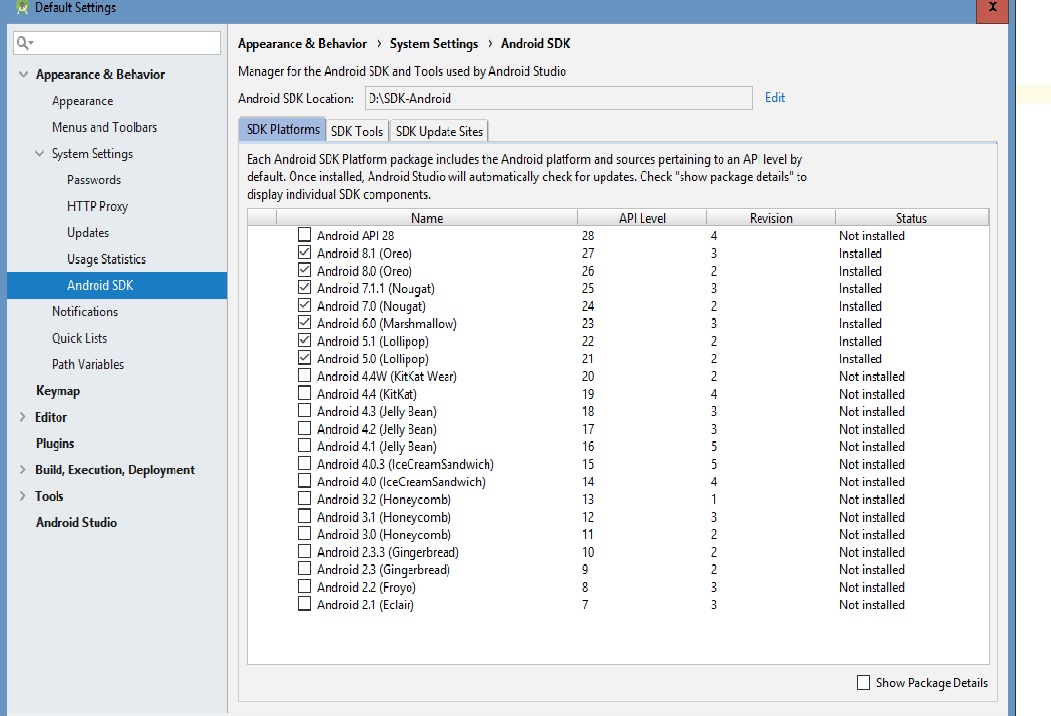Screen dimensions: 1051x716
Task: Uncheck Android 6.0 (Marshmallow) checkbox
Action: pos(304,324)
